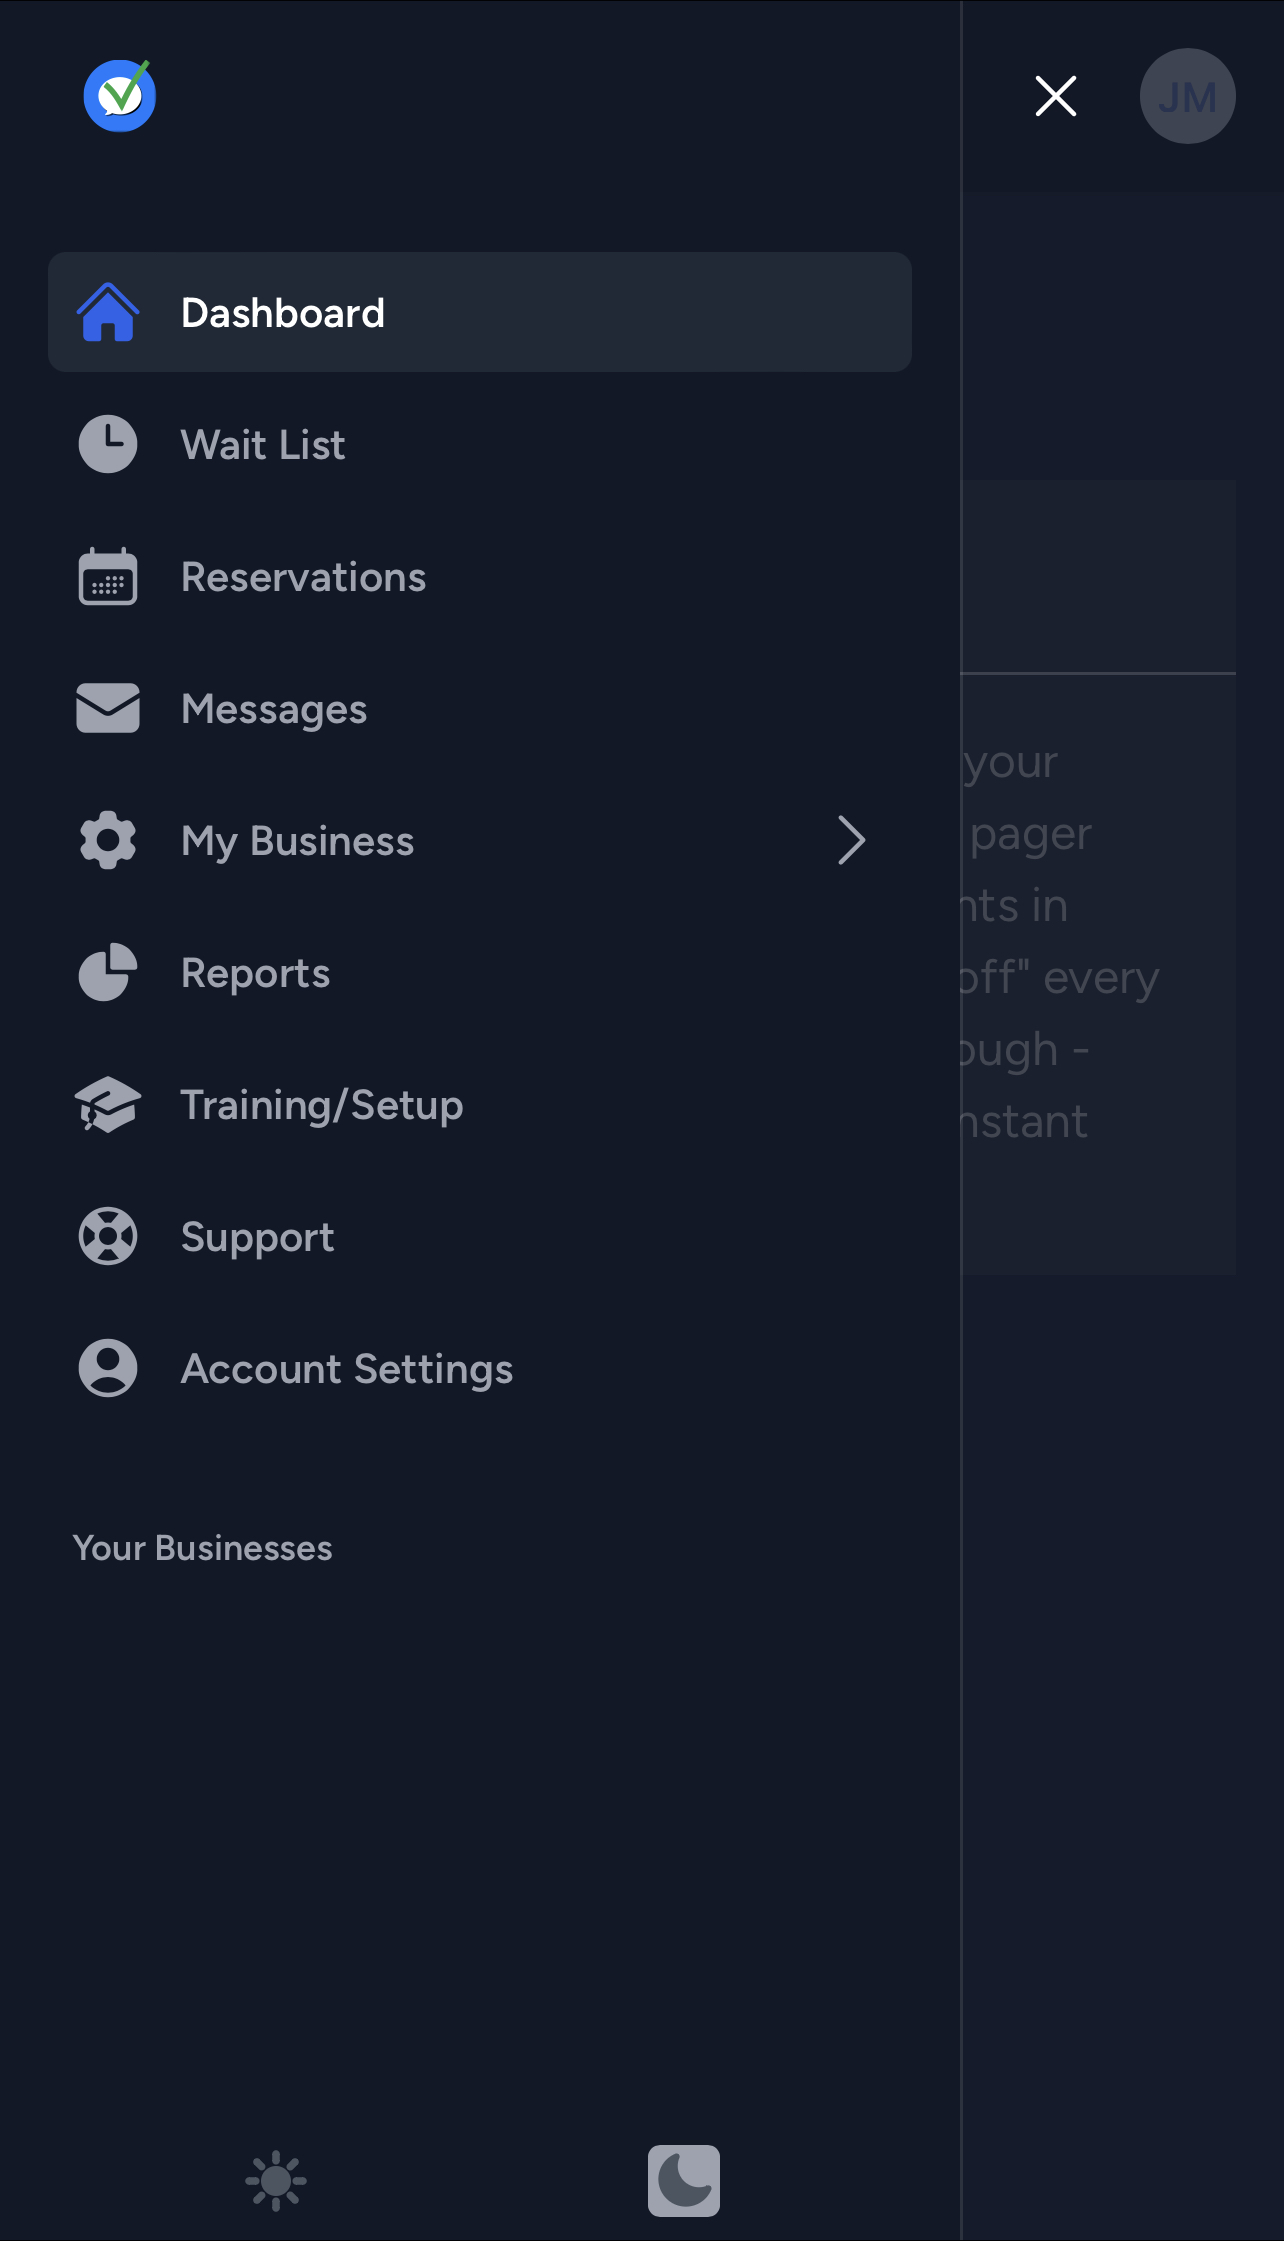This screenshot has height=2241, width=1284.
Task: Click the Account Settings person icon
Action: (107, 1368)
